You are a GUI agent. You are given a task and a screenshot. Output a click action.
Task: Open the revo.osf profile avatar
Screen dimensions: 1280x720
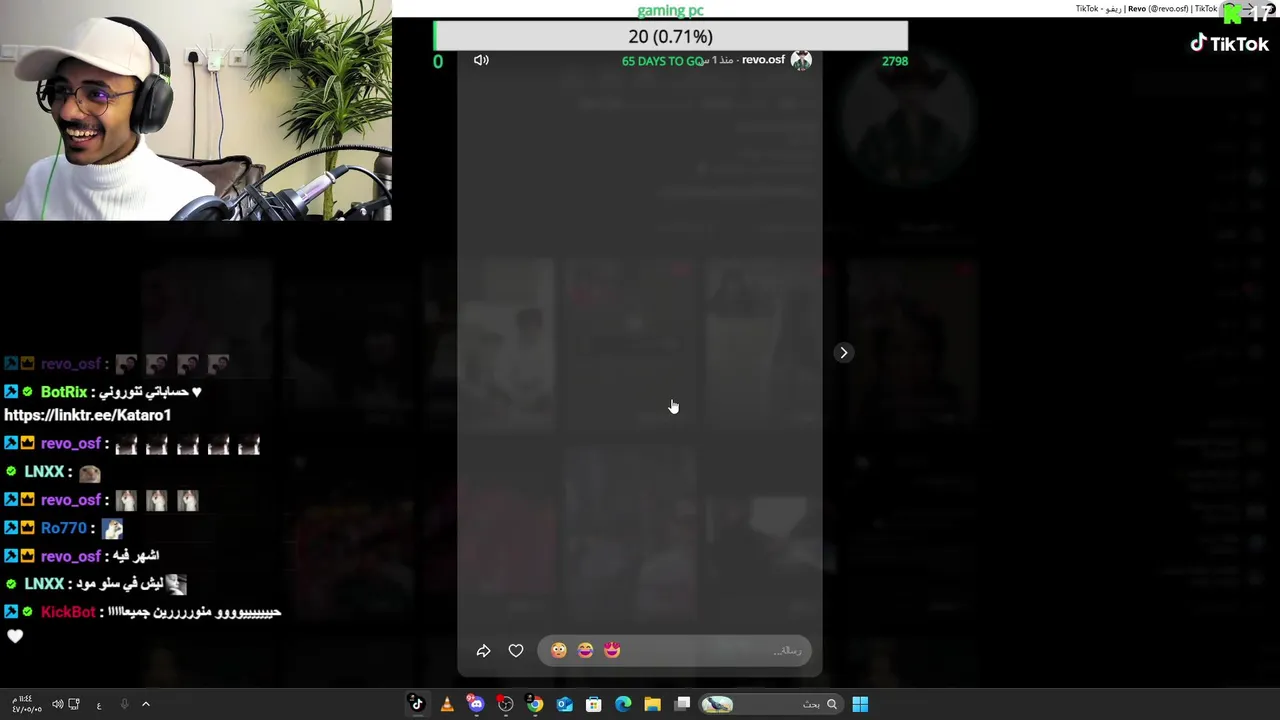click(x=801, y=60)
